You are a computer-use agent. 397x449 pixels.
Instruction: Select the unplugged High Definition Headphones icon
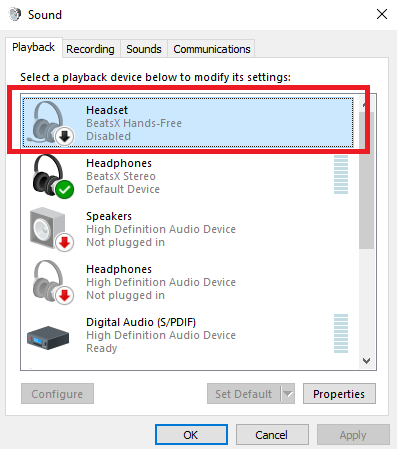52,282
